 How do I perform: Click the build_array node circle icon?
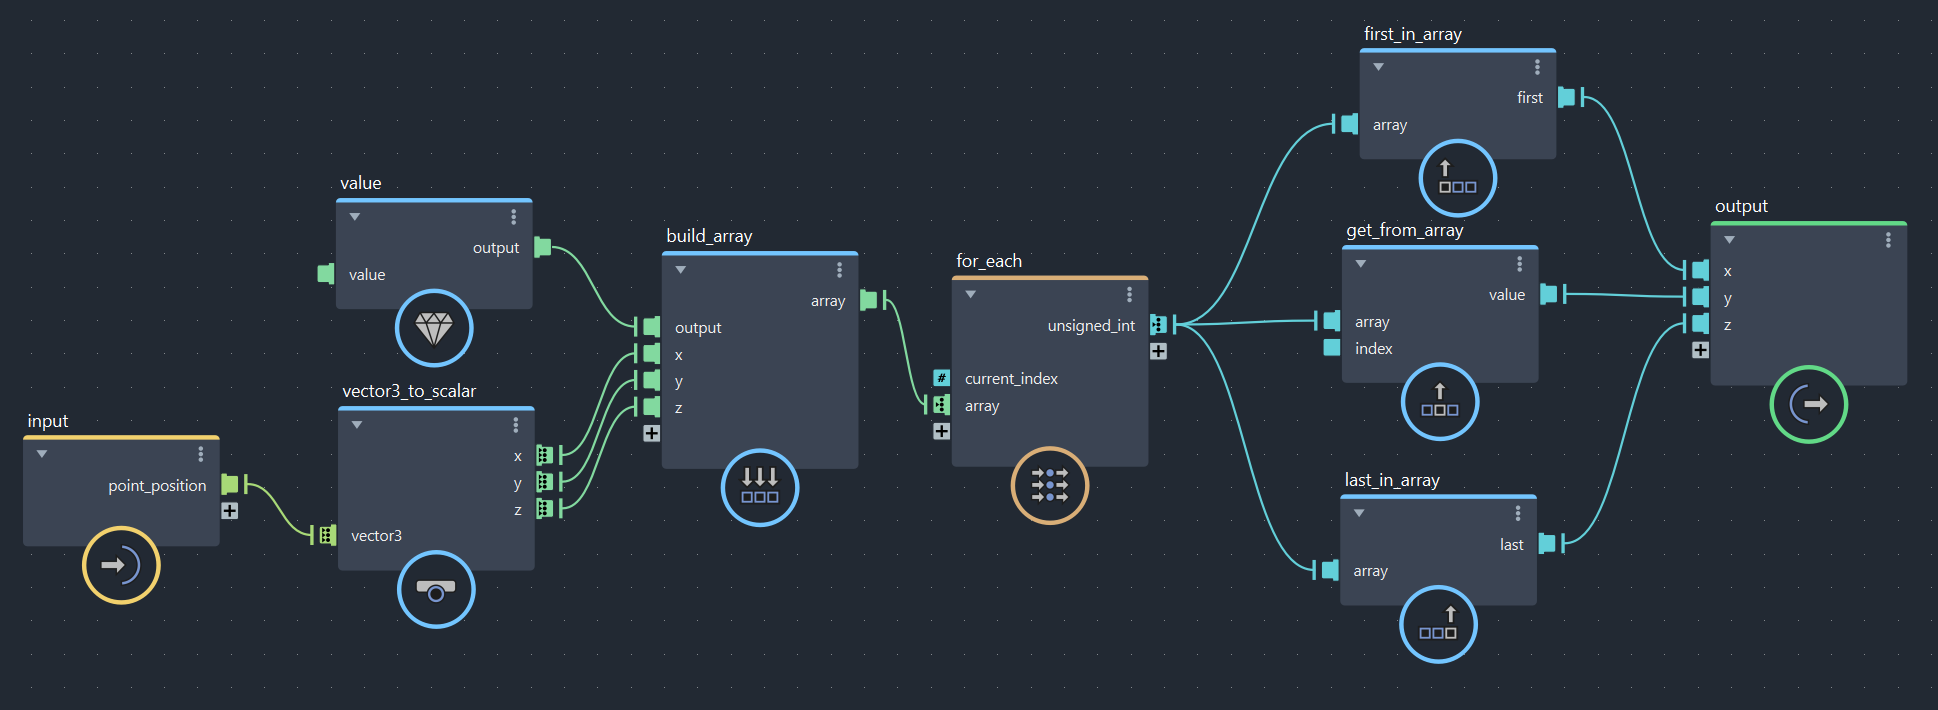pos(760,487)
